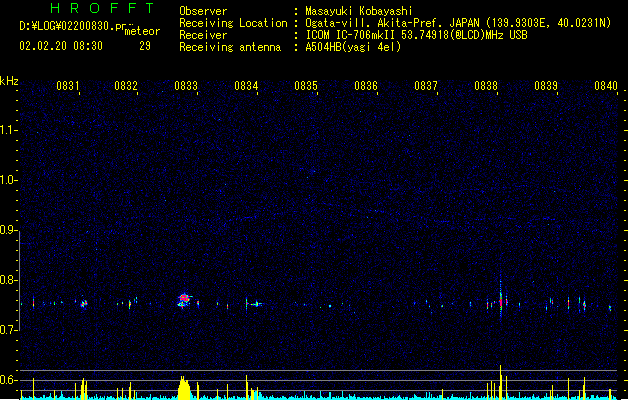The image size is (629, 400).
Task: Click the 0.9 kHz frequency label
Action: click(8, 230)
